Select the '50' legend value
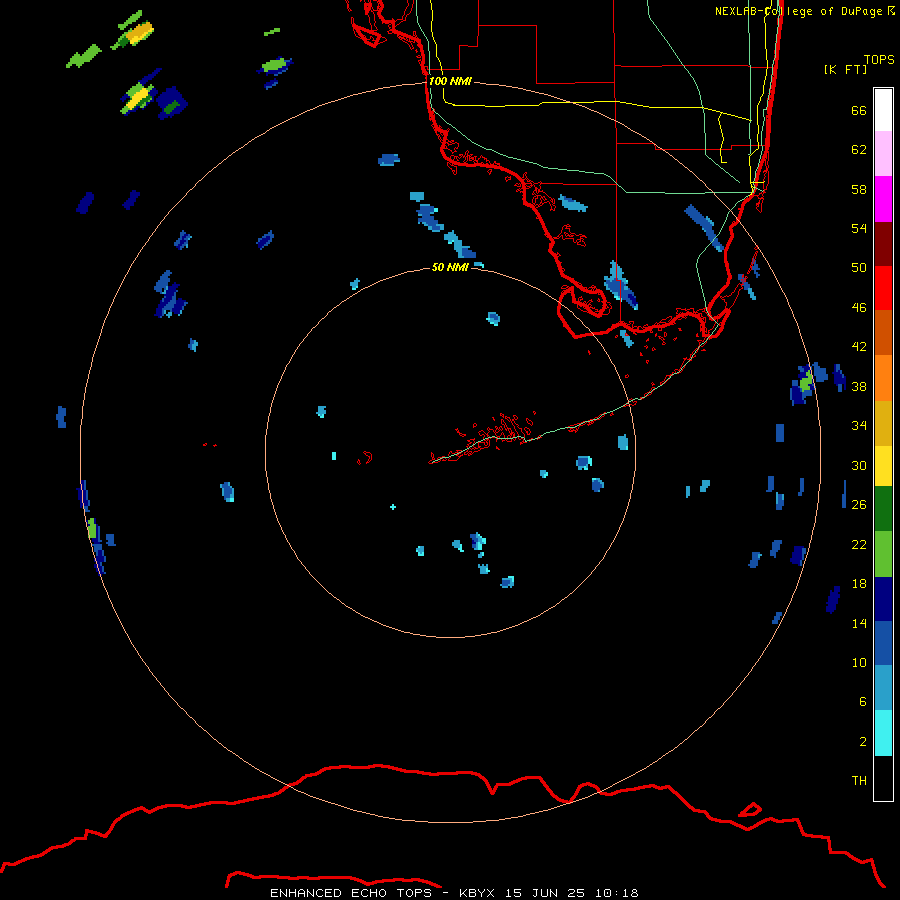 click(x=859, y=268)
